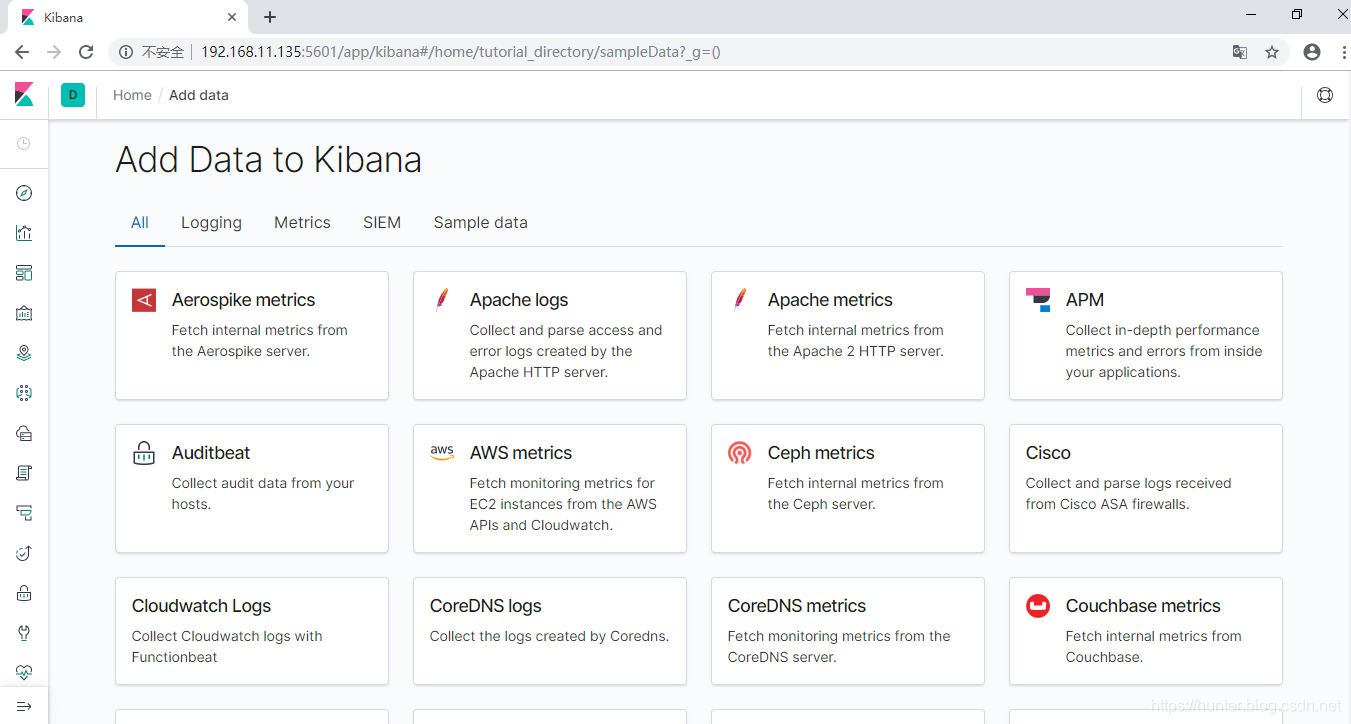Open Maps via the sidebar pin icon

(x=24, y=353)
